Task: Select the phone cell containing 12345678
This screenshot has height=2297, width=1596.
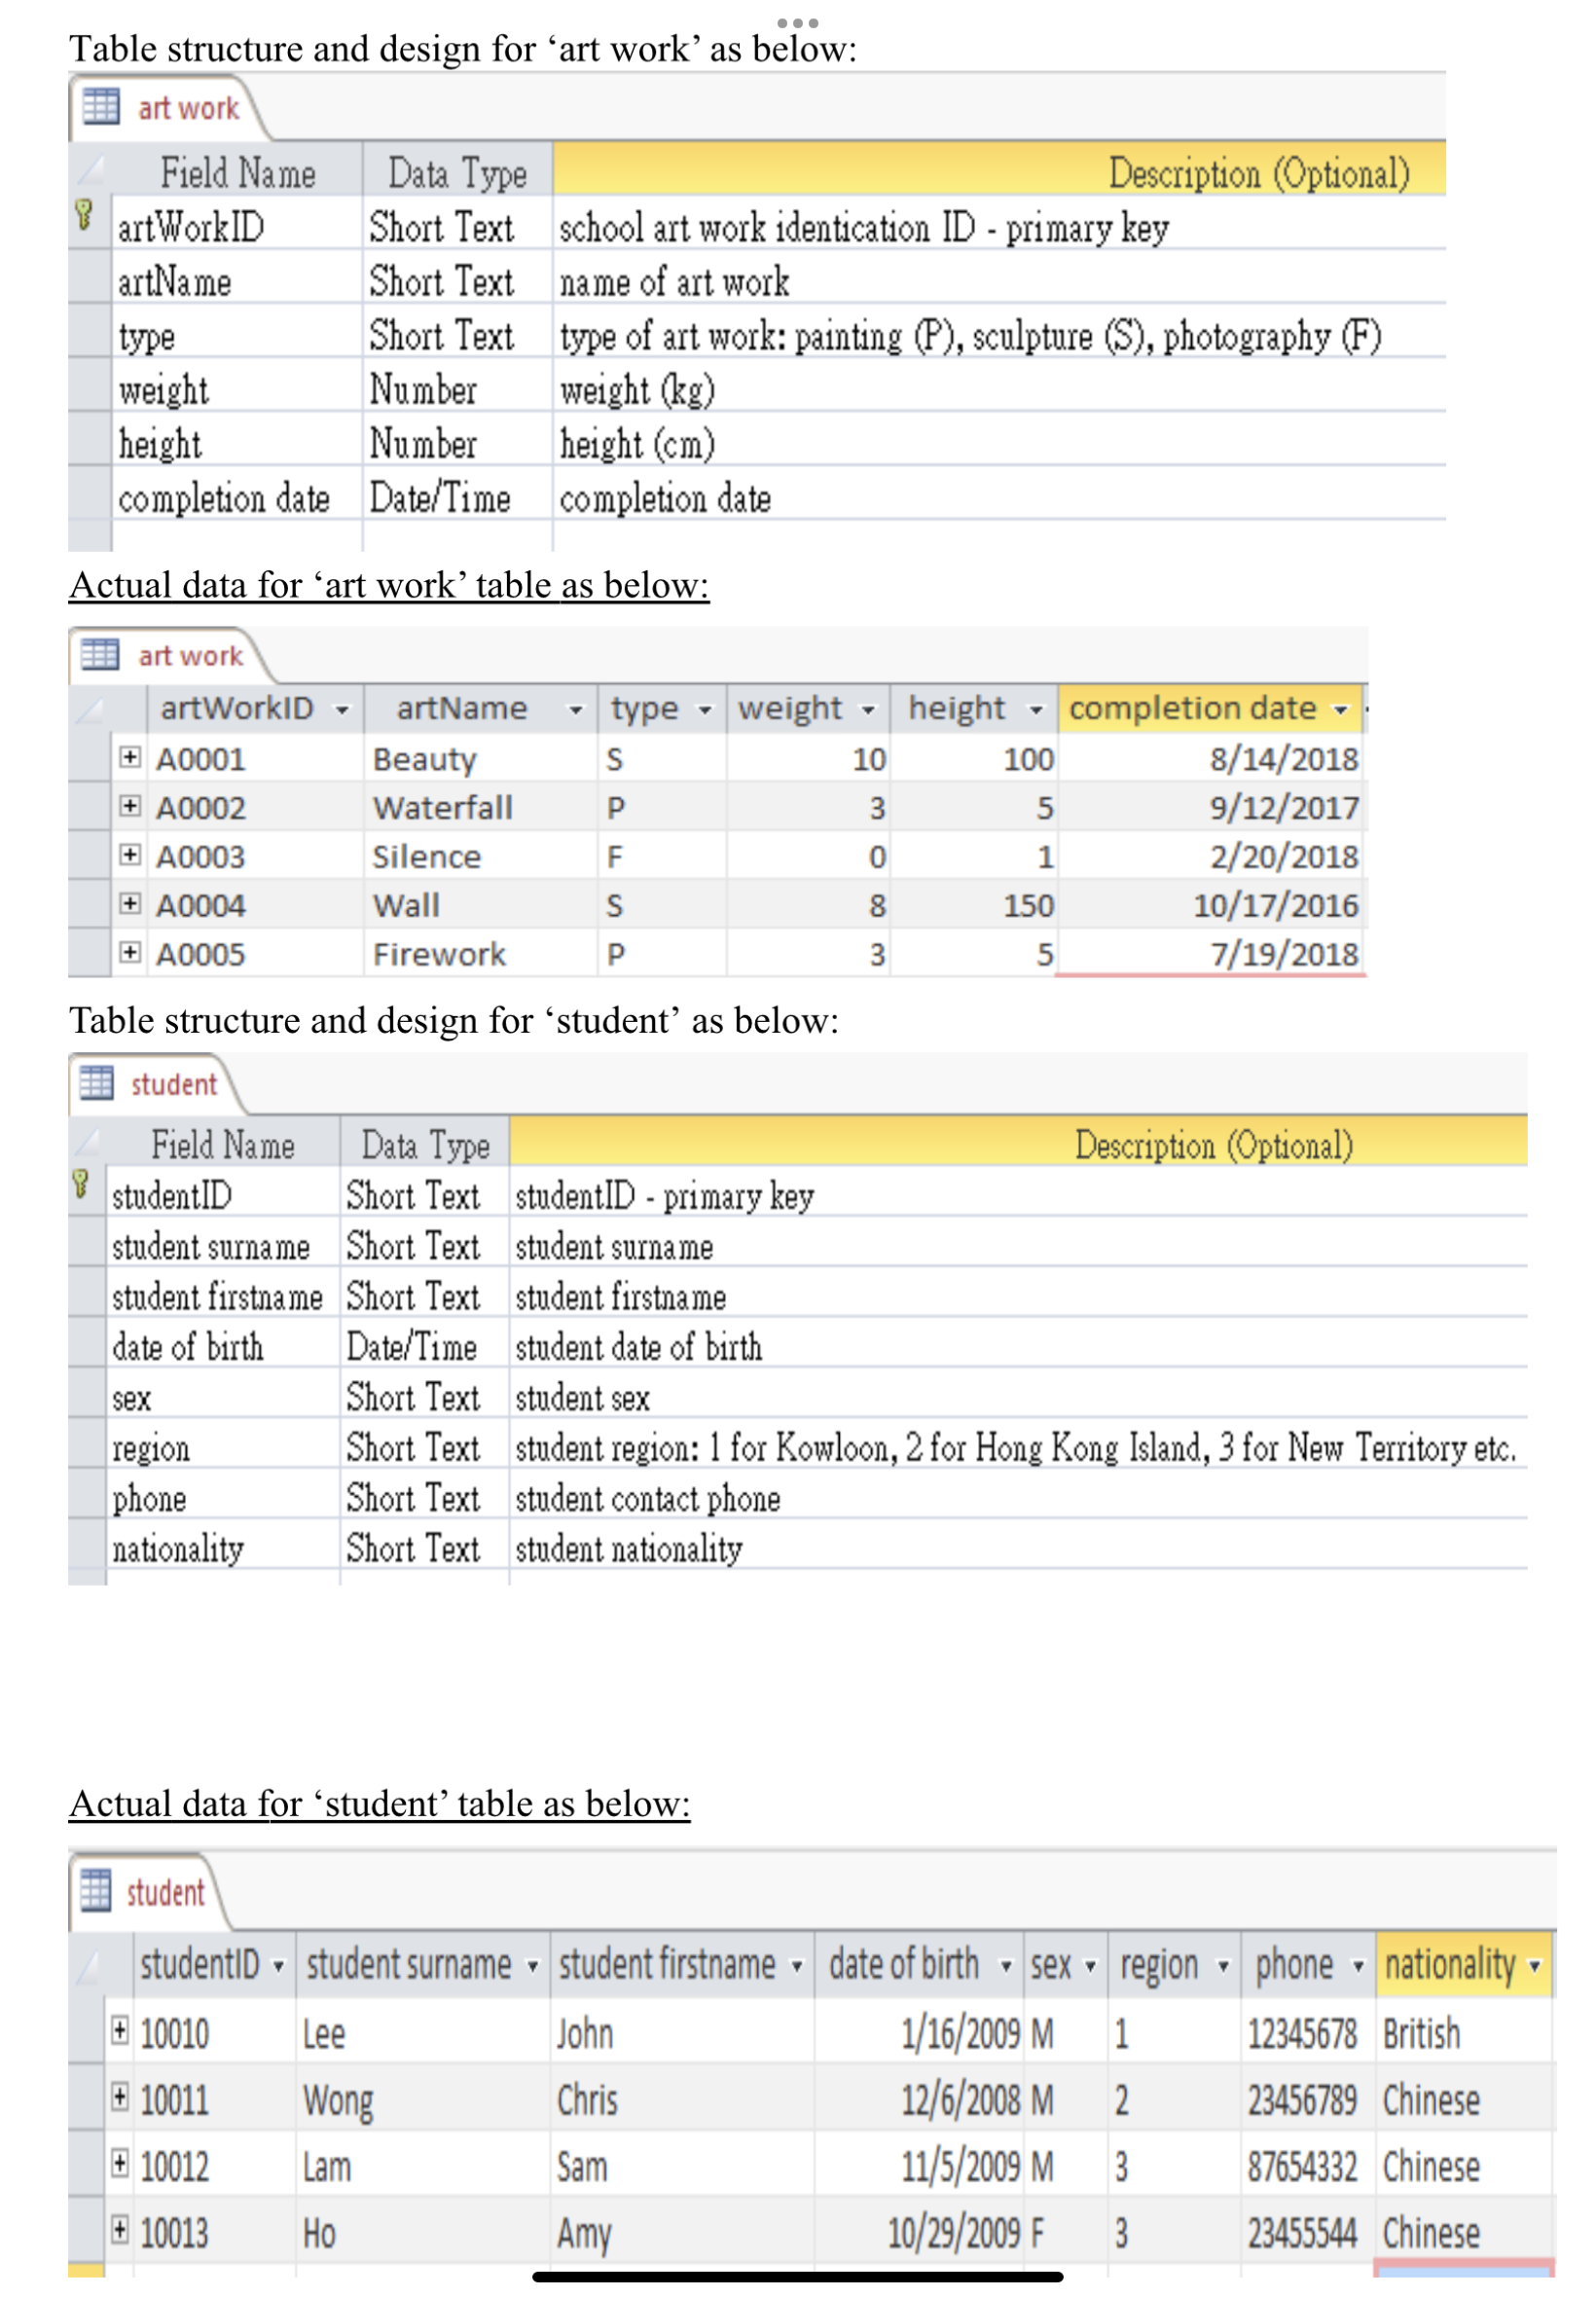Action: [1302, 2033]
